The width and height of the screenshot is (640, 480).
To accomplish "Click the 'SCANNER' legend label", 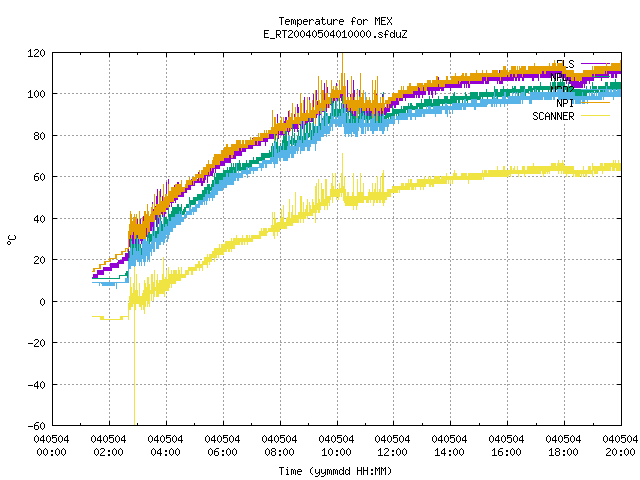I will [553, 116].
